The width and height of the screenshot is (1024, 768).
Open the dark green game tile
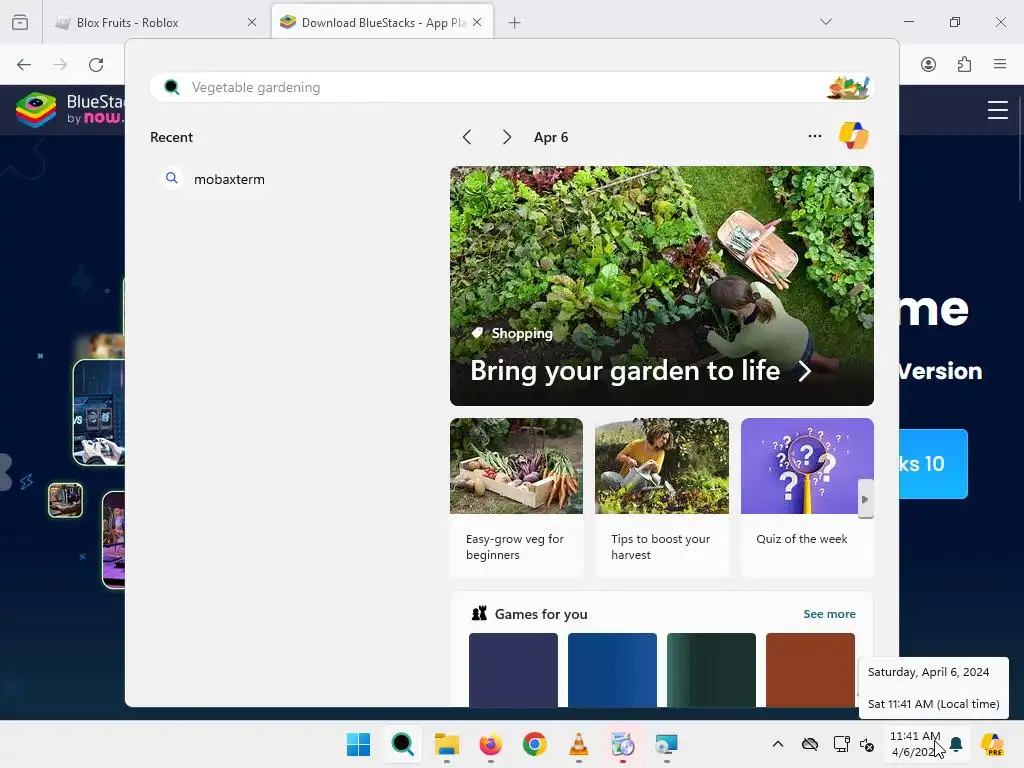[711, 669]
